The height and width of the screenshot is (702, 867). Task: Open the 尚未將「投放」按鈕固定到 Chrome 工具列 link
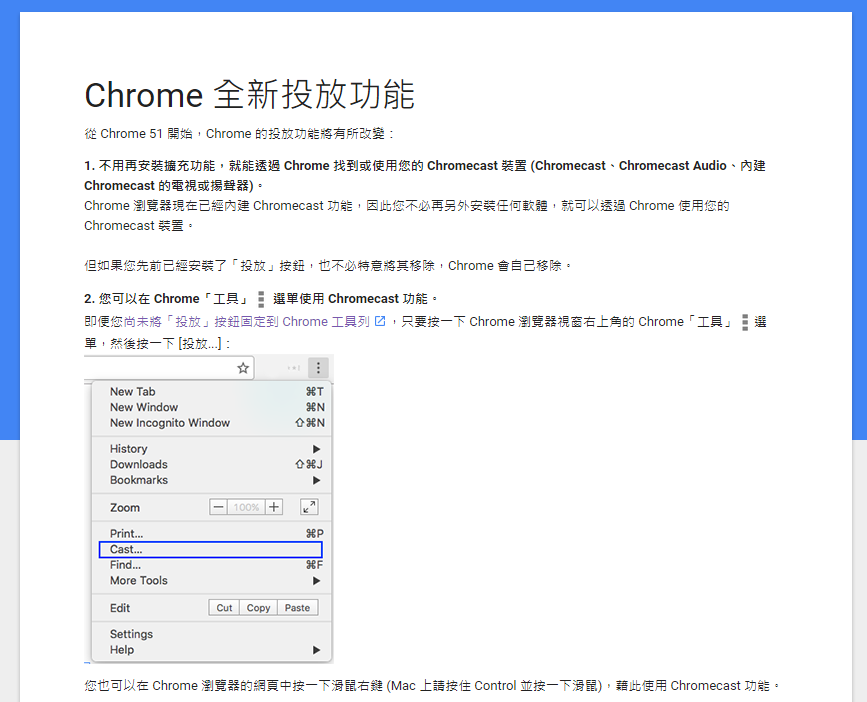[x=247, y=322]
